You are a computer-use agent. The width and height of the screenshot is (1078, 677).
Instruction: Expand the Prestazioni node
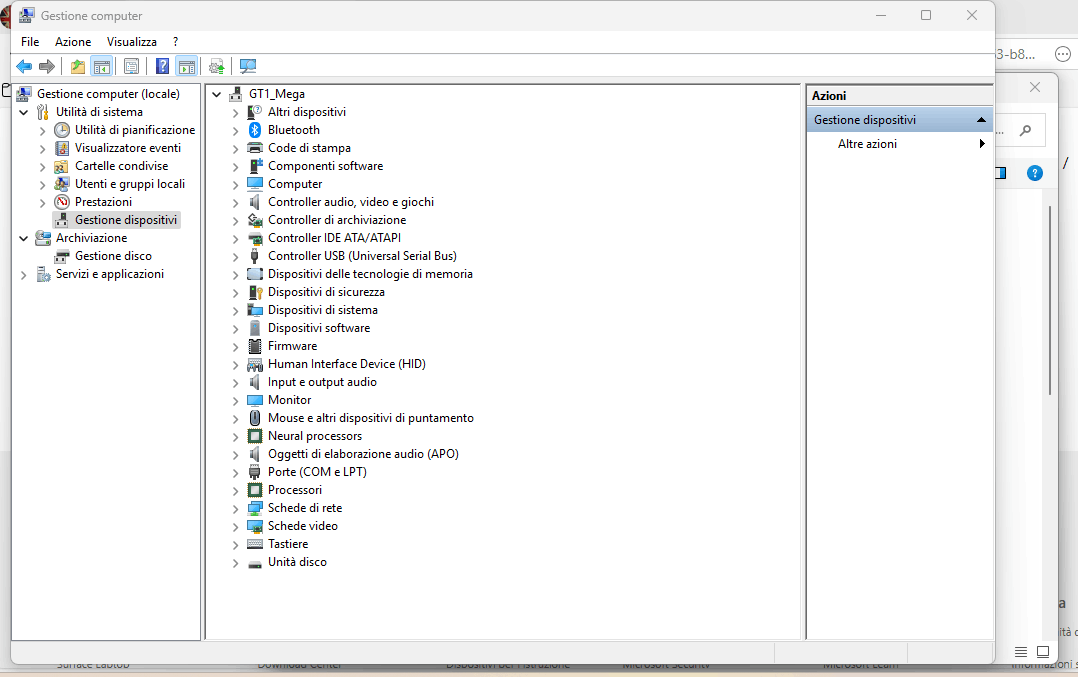point(43,203)
